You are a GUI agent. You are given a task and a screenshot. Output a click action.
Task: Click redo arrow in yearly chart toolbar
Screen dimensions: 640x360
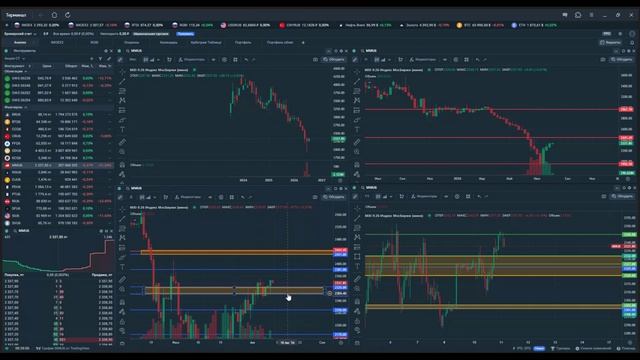pos(253,60)
